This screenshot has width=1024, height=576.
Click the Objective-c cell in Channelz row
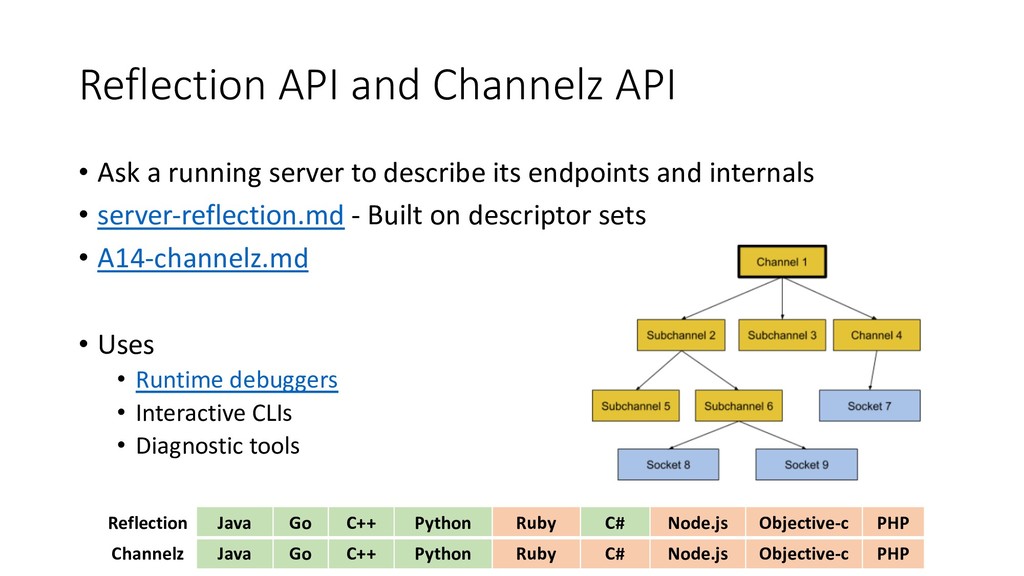tap(804, 554)
